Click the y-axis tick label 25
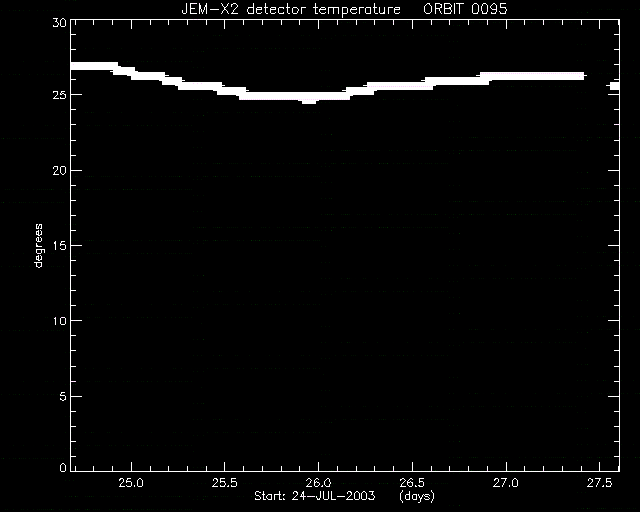 tap(60, 95)
